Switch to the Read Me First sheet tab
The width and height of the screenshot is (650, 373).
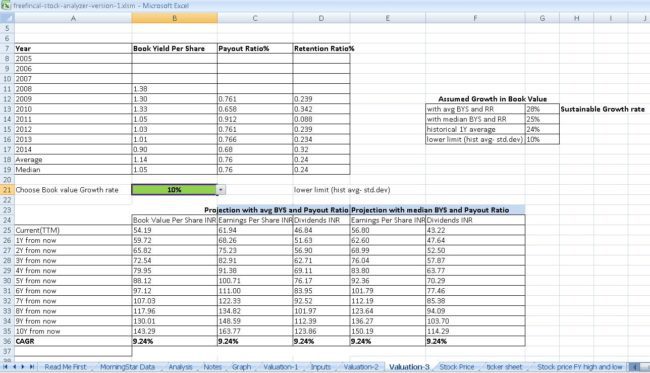pyautogui.click(x=65, y=367)
